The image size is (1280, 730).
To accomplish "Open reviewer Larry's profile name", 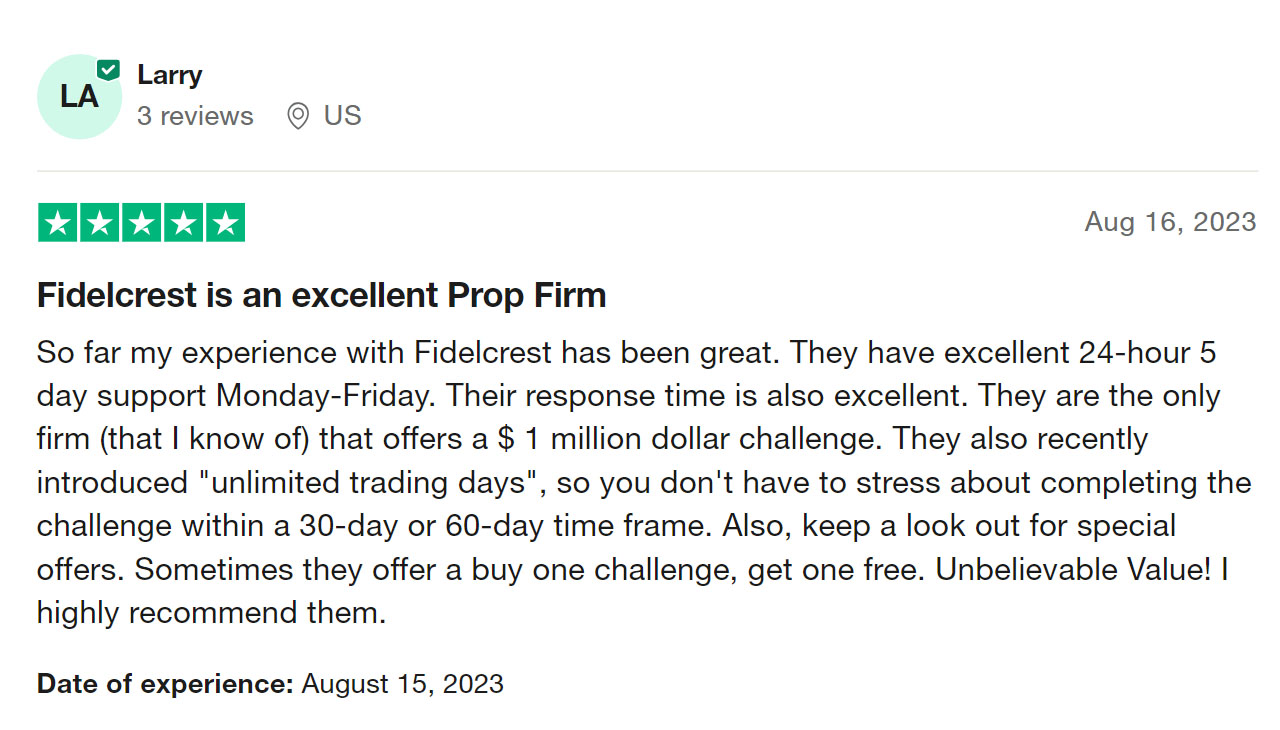I will 170,75.
